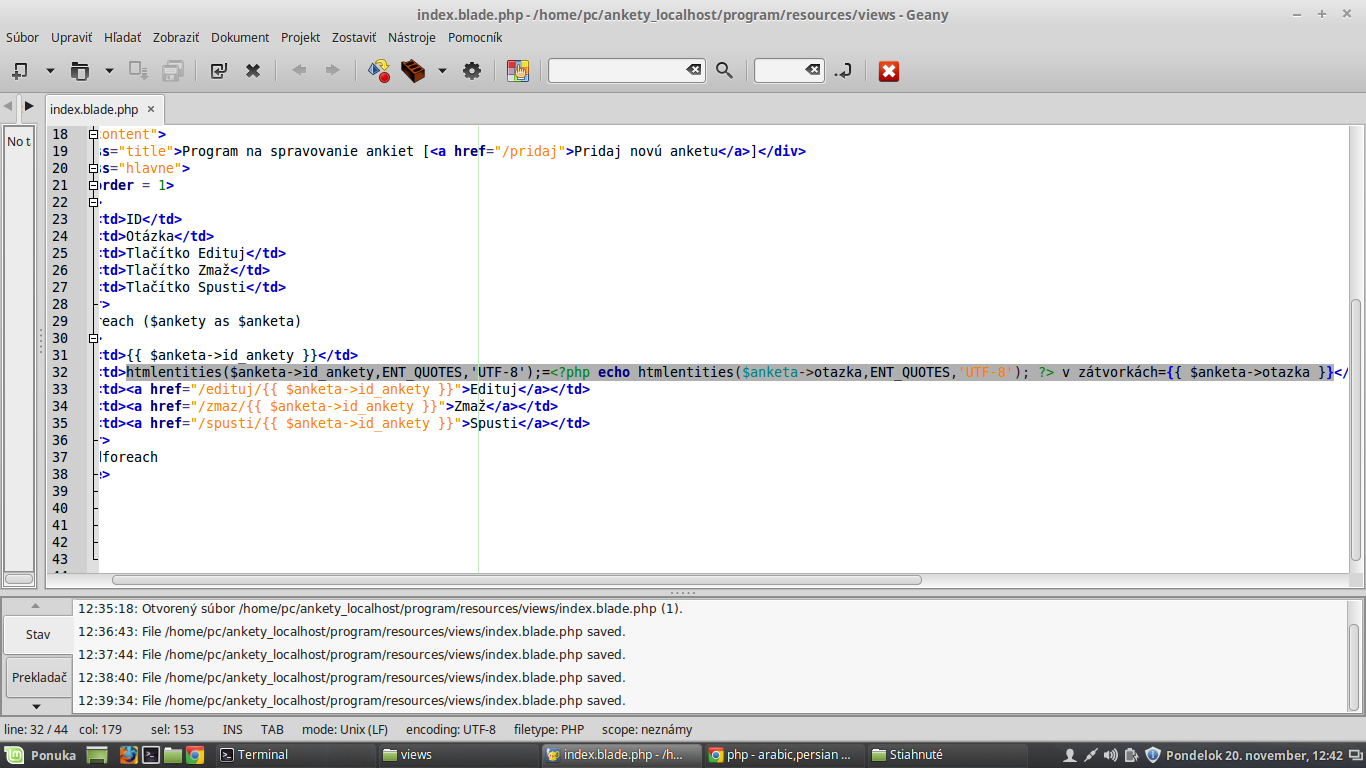Close the index.blade.php tab
The image size is (1366, 768).
[x=151, y=110]
